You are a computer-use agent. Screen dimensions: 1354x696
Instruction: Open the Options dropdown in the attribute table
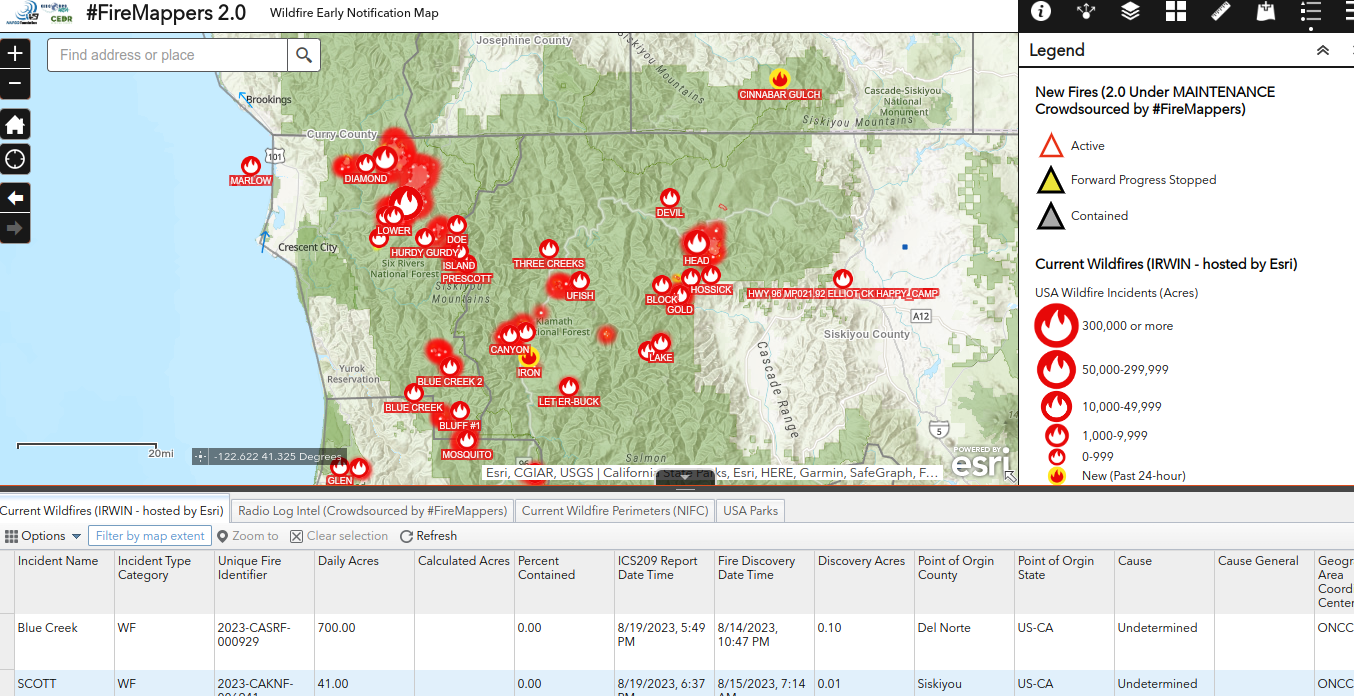click(42, 536)
